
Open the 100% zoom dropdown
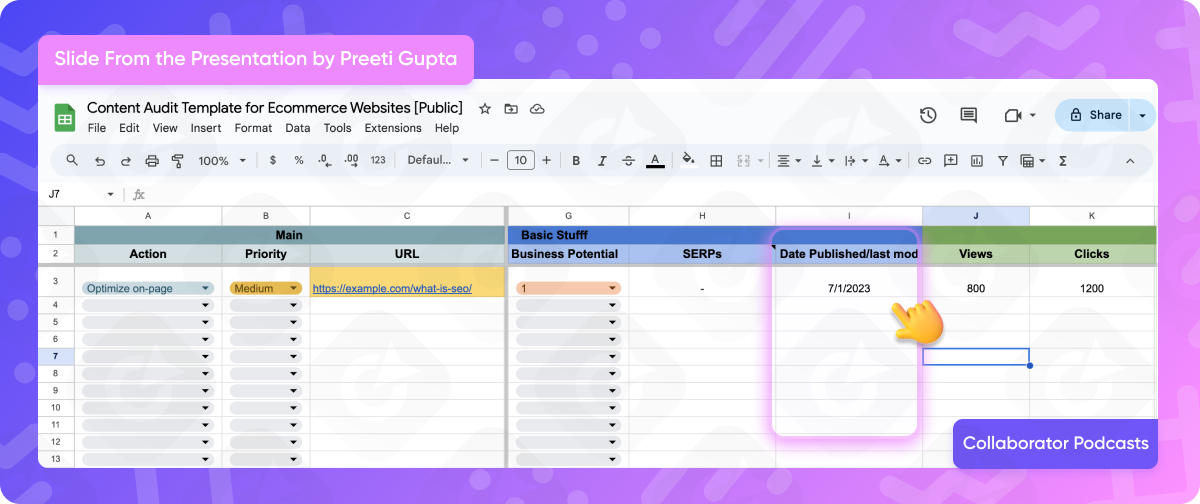pos(220,160)
